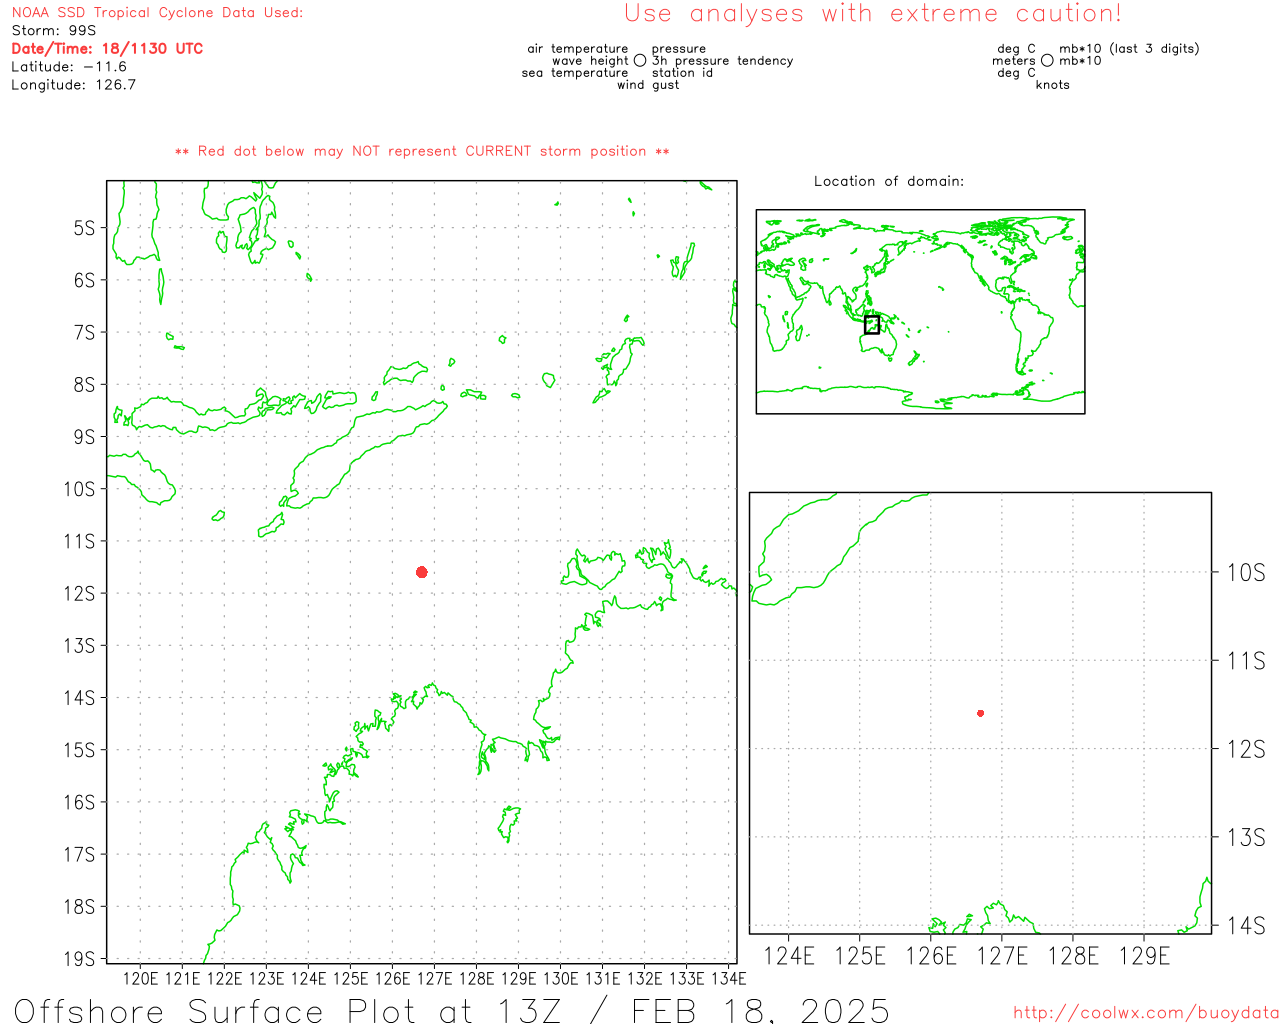Click the 'sea temperature' legend label
The width and height of the screenshot is (1280, 1024).
point(575,73)
